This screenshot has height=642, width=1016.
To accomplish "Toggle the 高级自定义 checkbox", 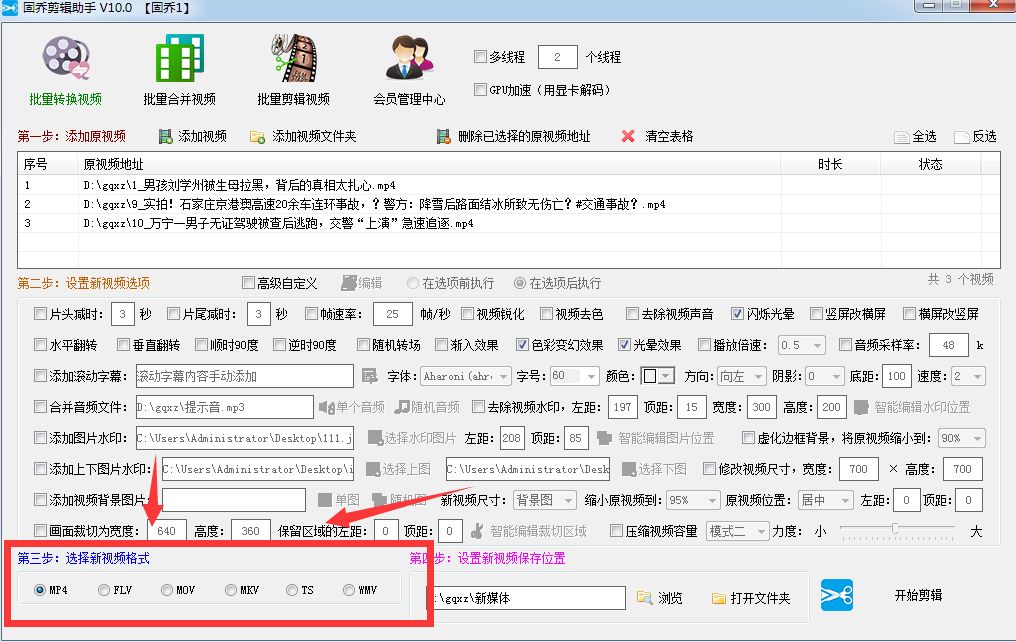I will pos(248,282).
